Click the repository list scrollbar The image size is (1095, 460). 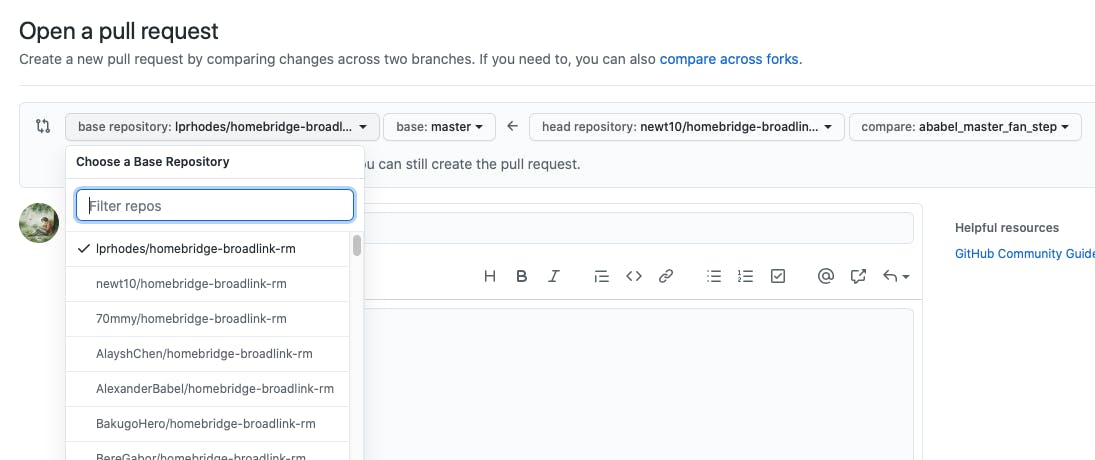(357, 245)
